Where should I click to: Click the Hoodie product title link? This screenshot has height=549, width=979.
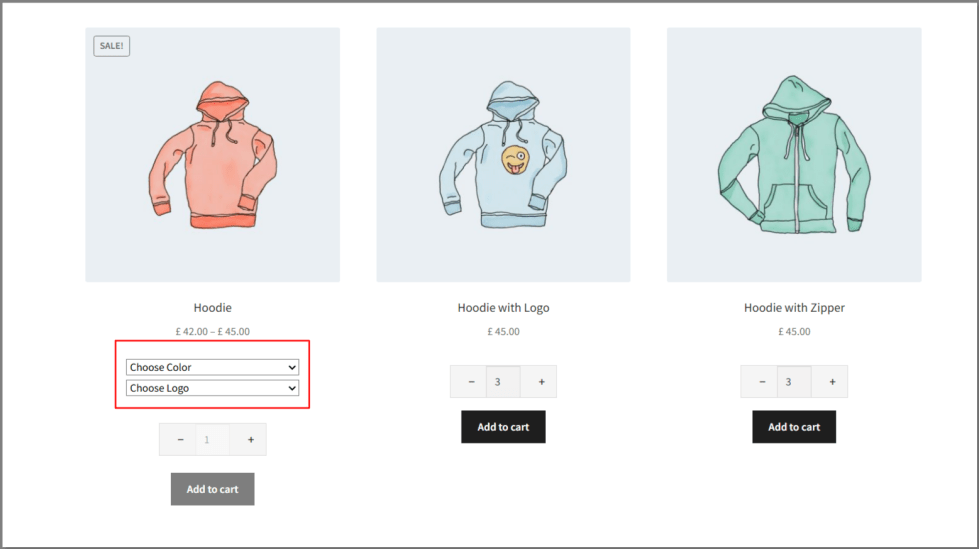pos(212,307)
